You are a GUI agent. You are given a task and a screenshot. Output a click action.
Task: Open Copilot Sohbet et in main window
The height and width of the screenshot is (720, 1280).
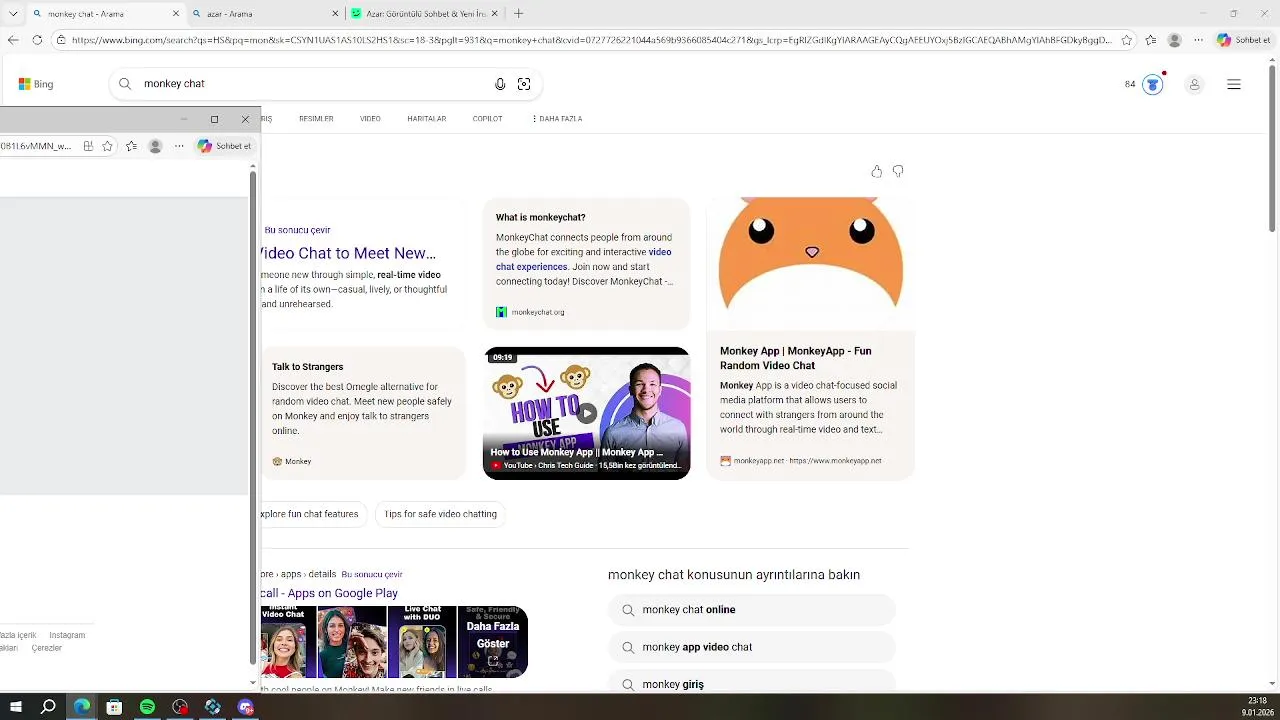[x=1244, y=40]
